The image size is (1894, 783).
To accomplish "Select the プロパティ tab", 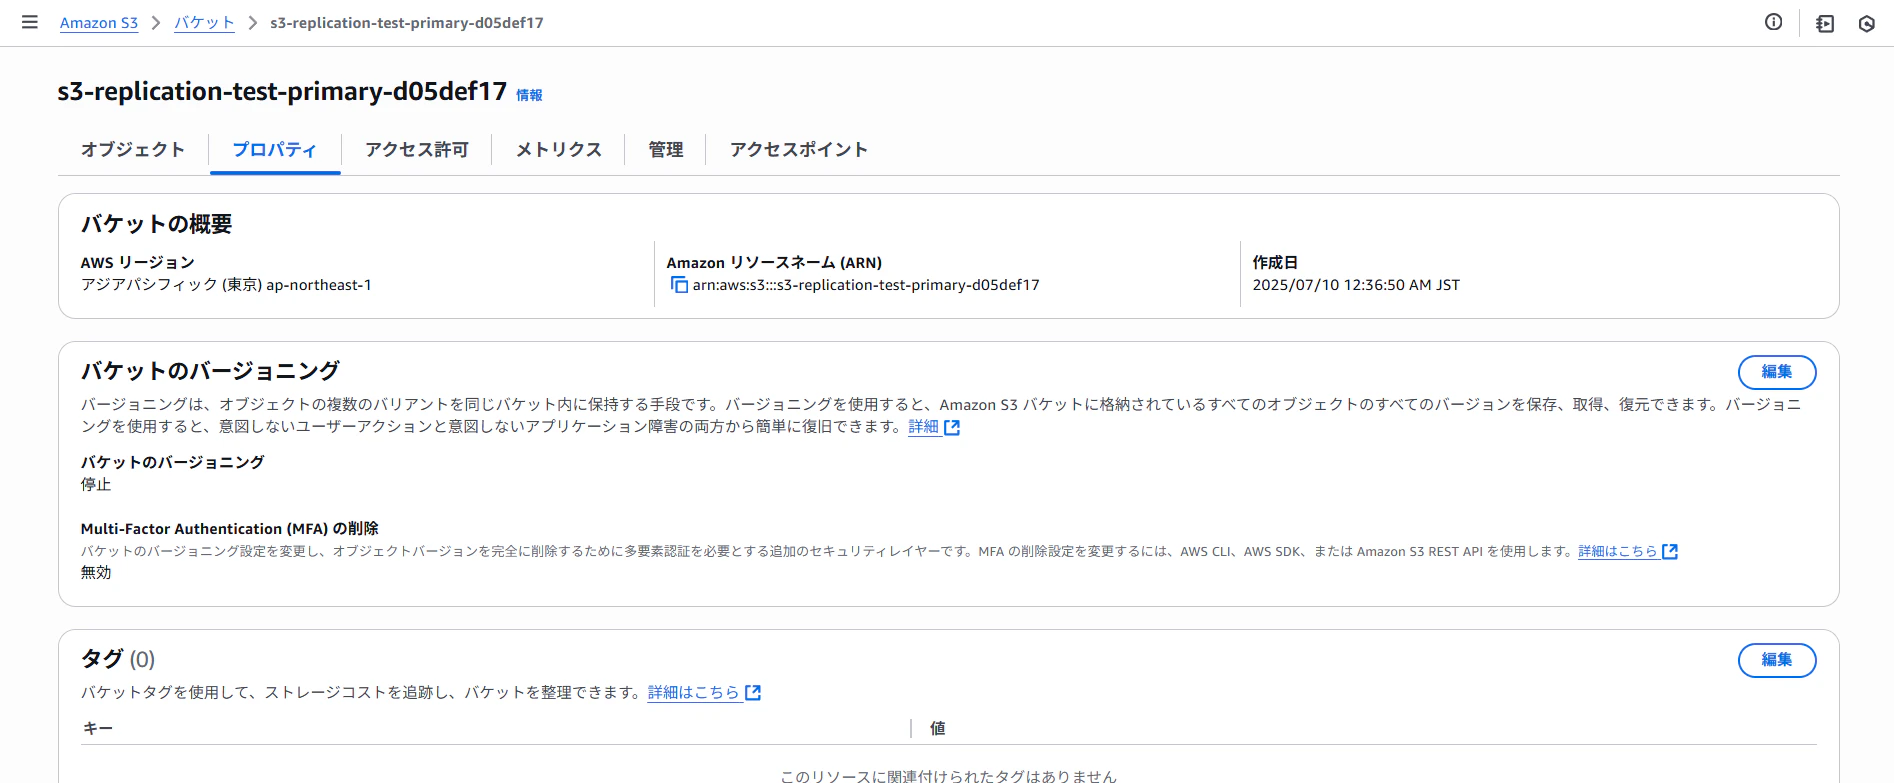I will pos(275,149).
